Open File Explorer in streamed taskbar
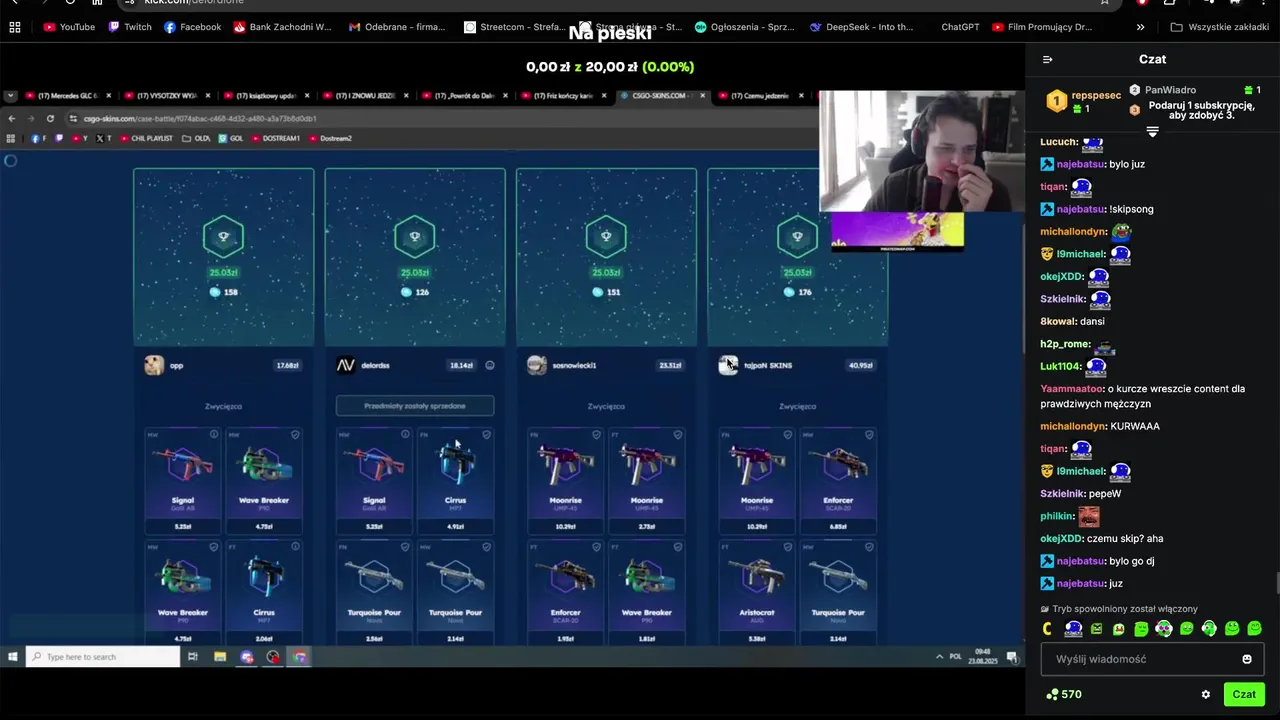 click(219, 657)
